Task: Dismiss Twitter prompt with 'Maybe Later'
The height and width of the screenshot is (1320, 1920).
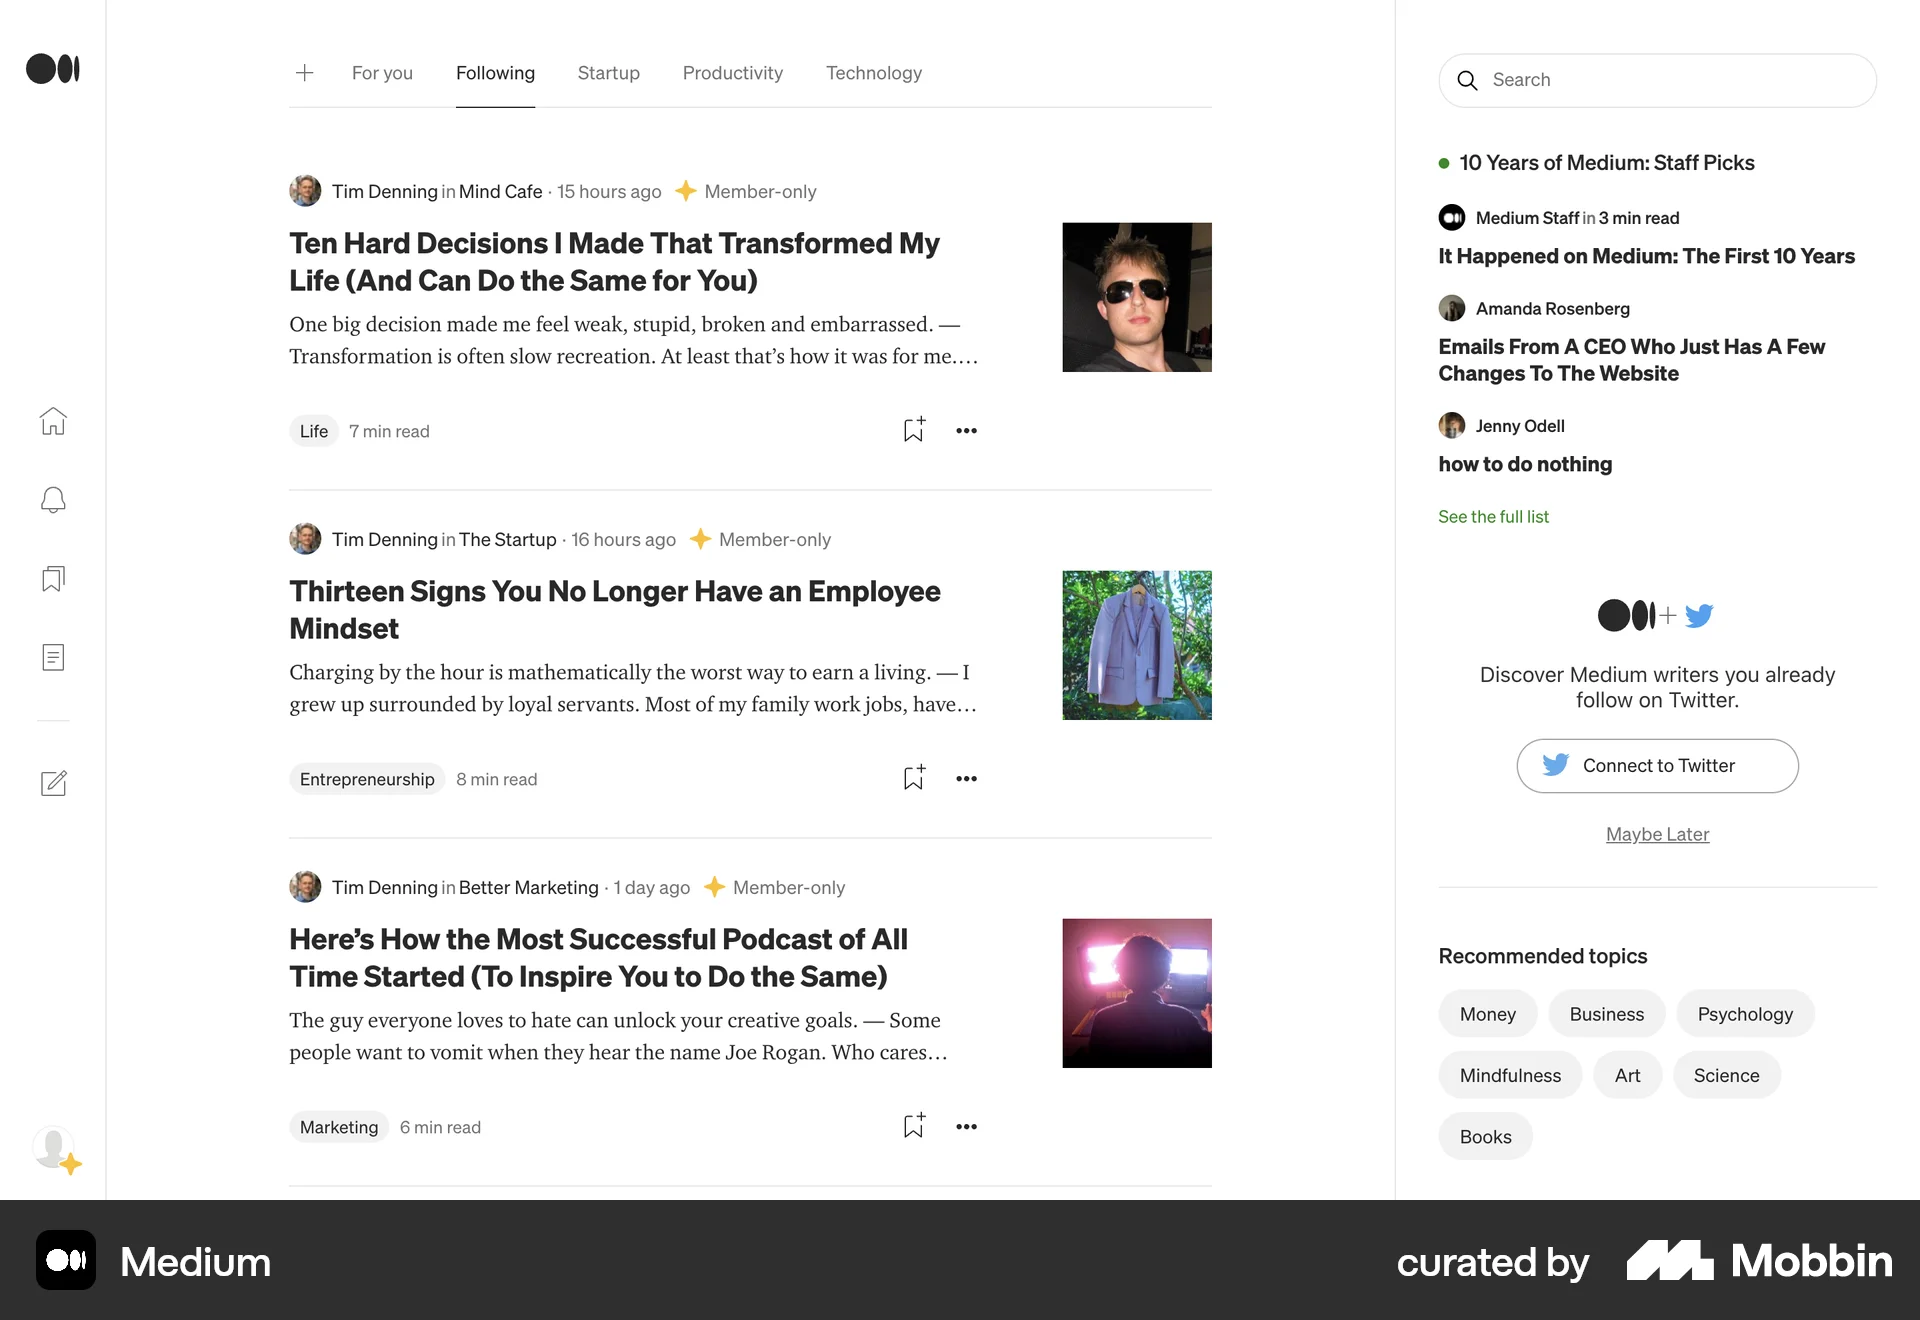Action: click(x=1656, y=834)
